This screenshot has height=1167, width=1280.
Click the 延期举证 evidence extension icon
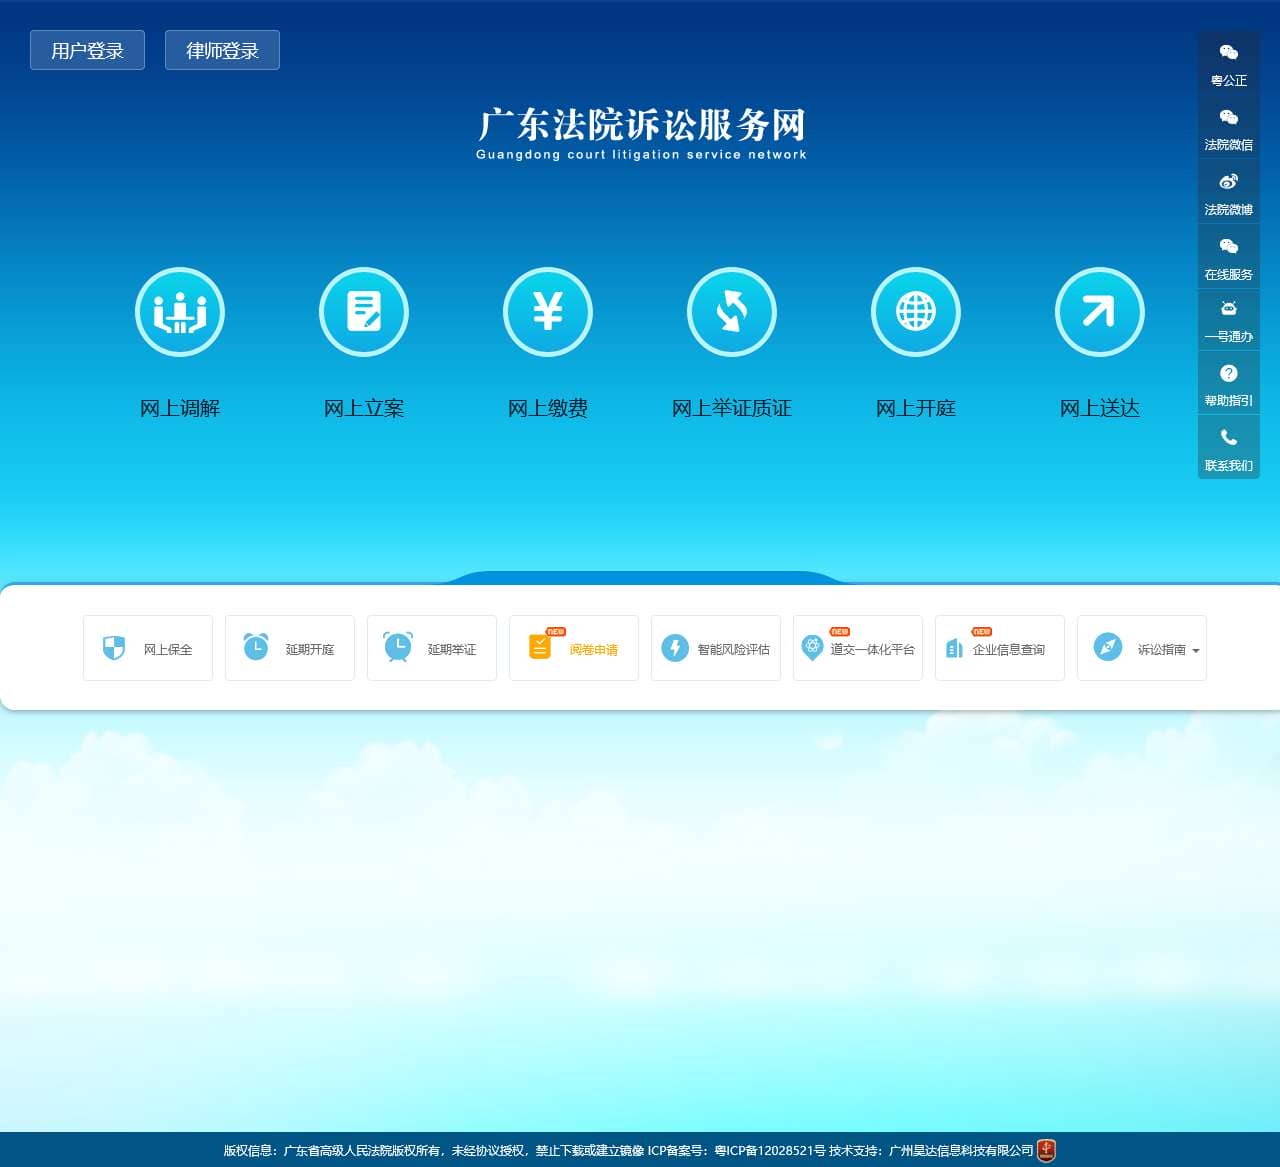(x=431, y=648)
